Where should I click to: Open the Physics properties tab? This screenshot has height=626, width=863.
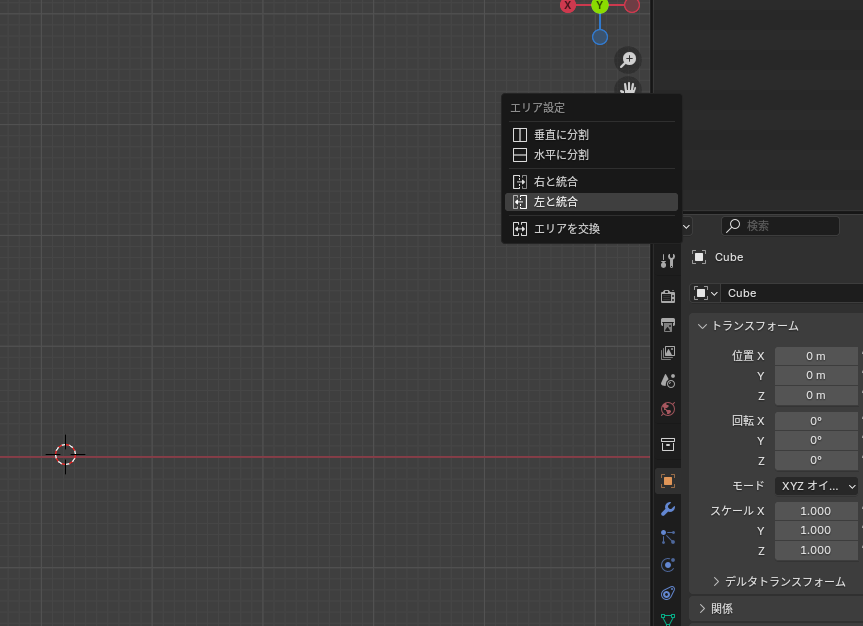(x=668, y=565)
